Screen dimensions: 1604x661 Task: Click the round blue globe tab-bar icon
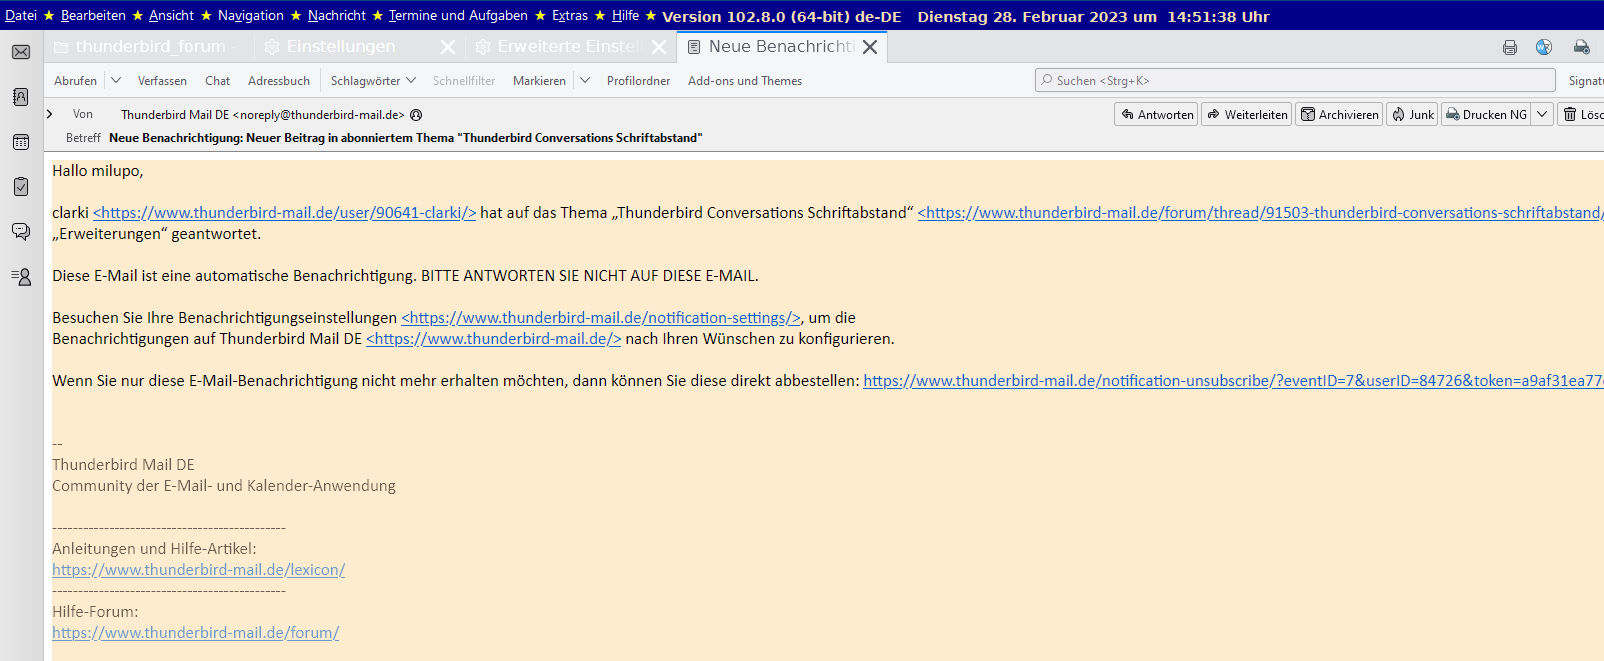pos(1544,47)
